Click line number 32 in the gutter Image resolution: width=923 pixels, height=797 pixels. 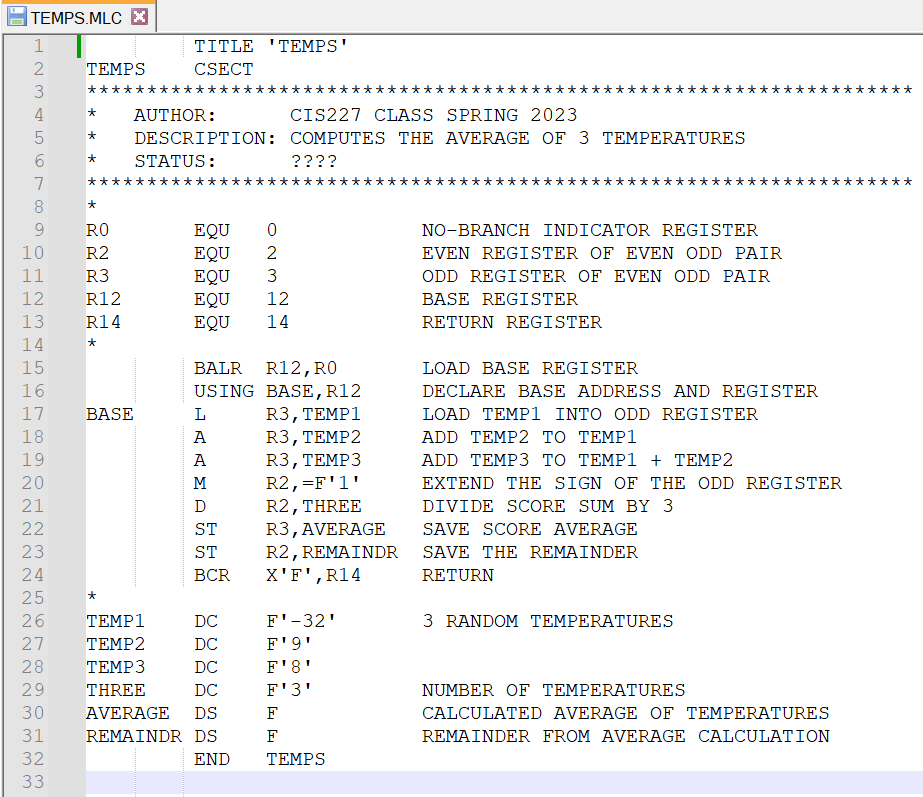click(x=31, y=758)
